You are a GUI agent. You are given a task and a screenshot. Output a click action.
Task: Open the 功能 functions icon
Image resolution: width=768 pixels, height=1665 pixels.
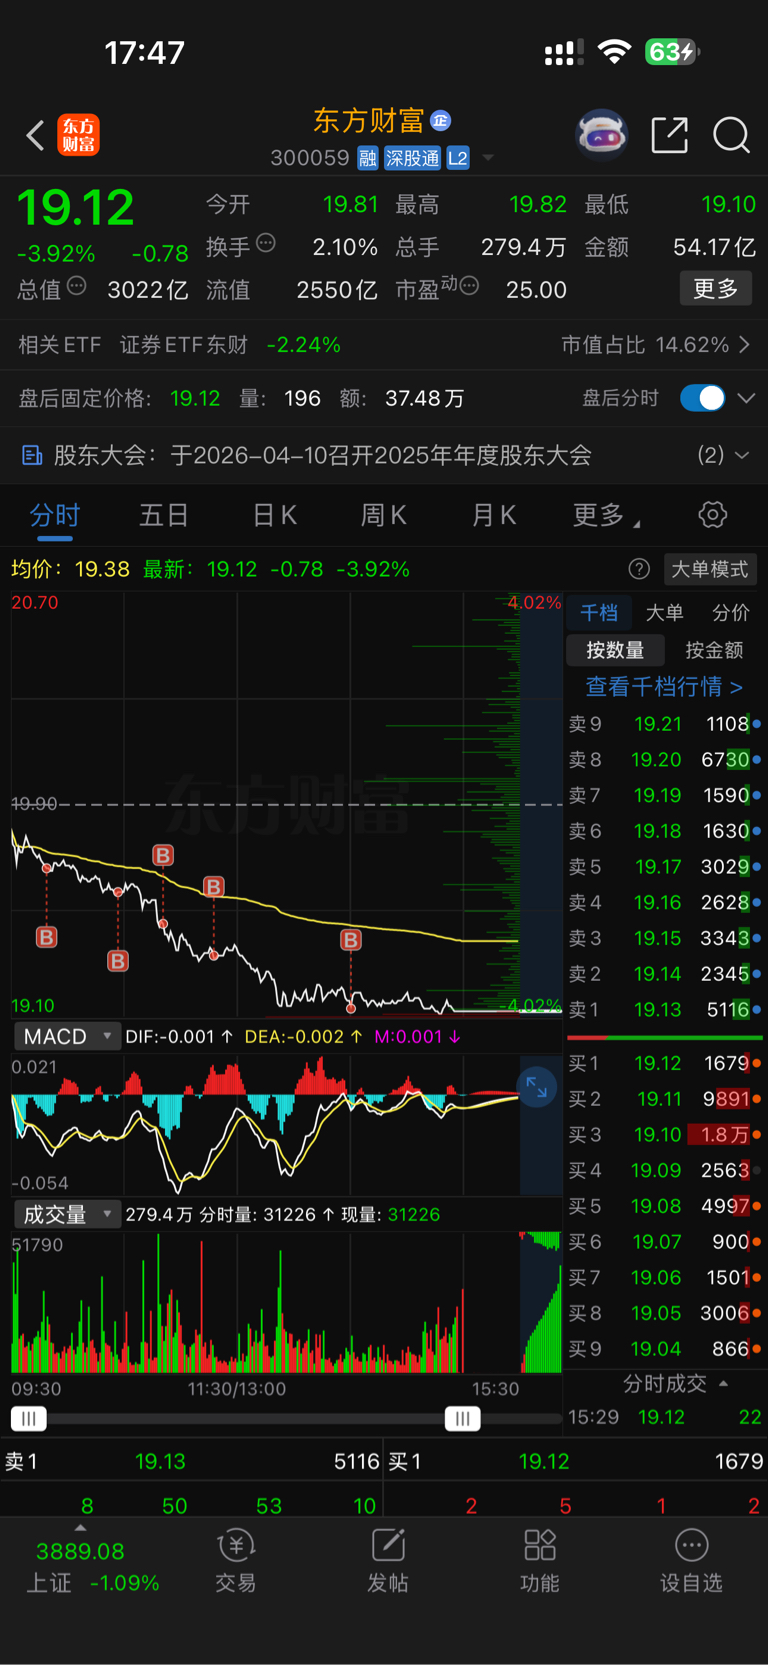coord(540,1546)
